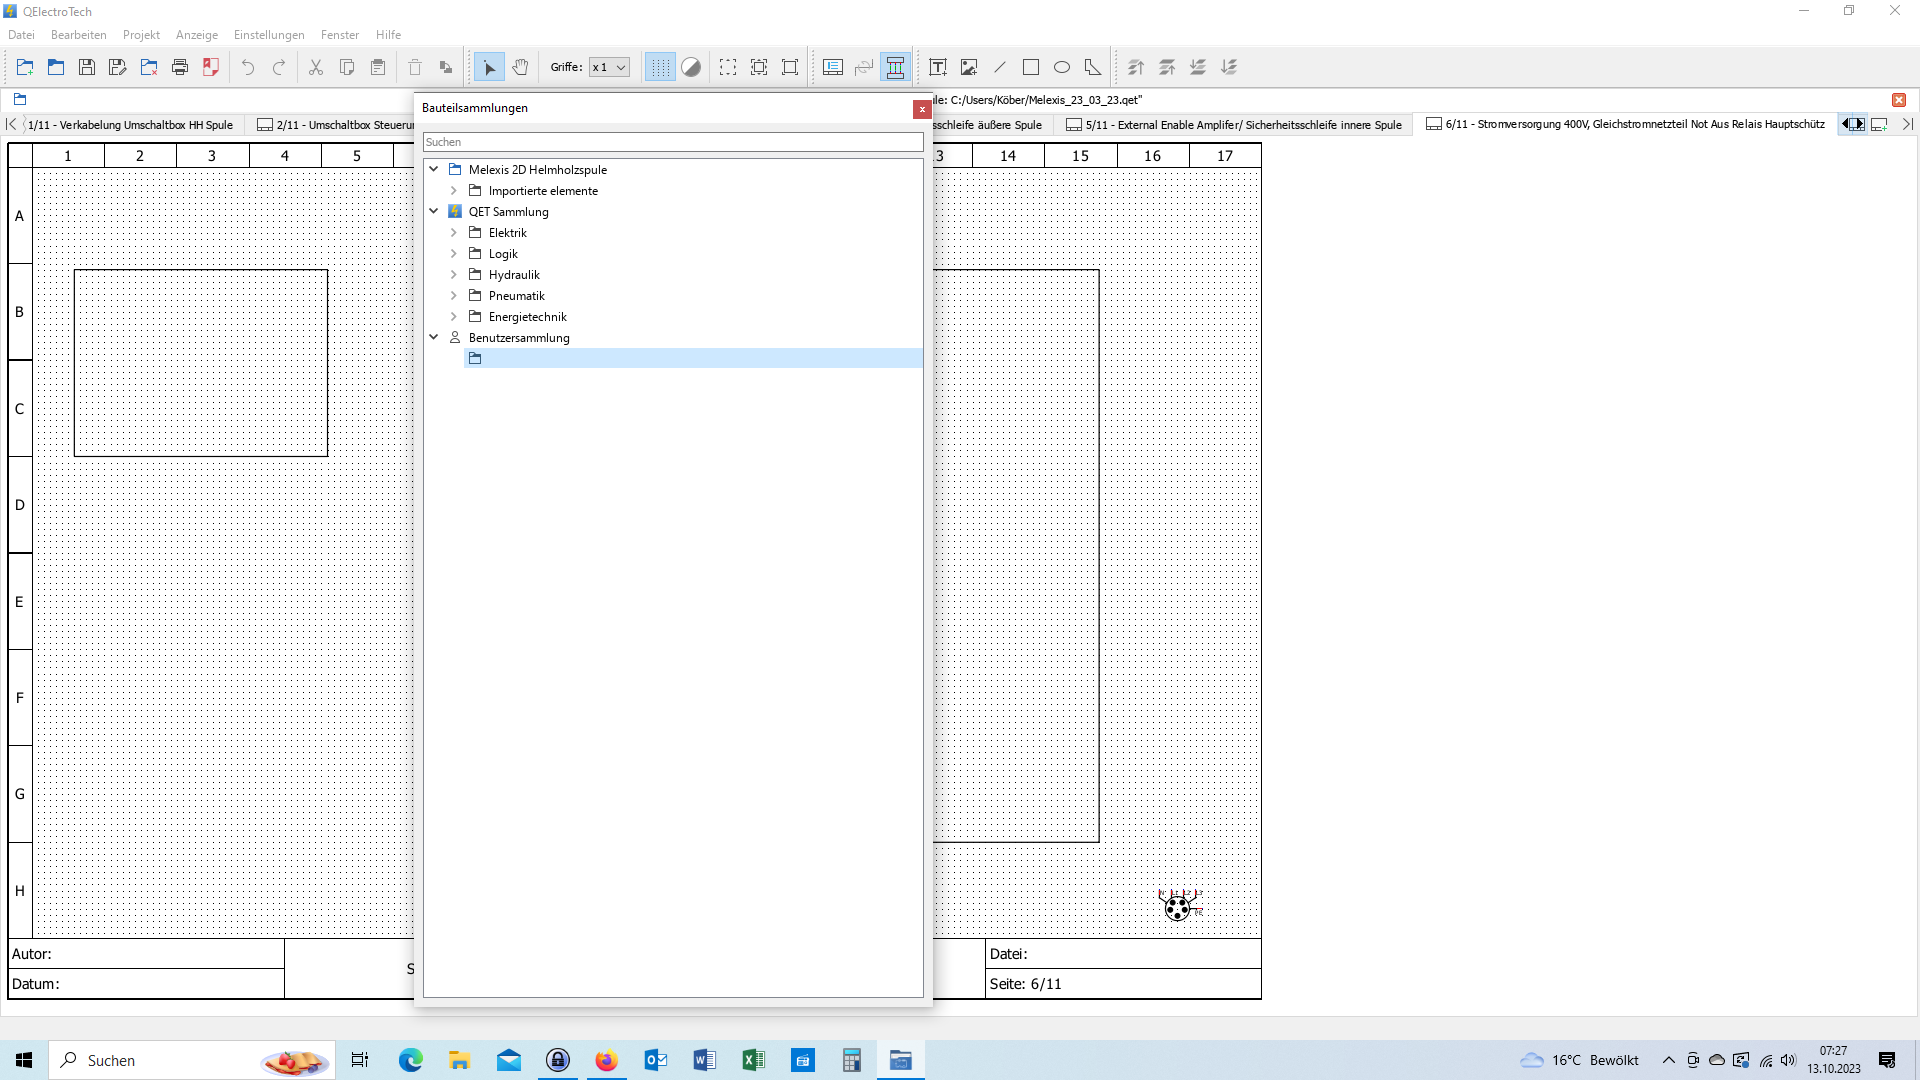
Task: Click the print icon in toolbar
Action: (180, 67)
